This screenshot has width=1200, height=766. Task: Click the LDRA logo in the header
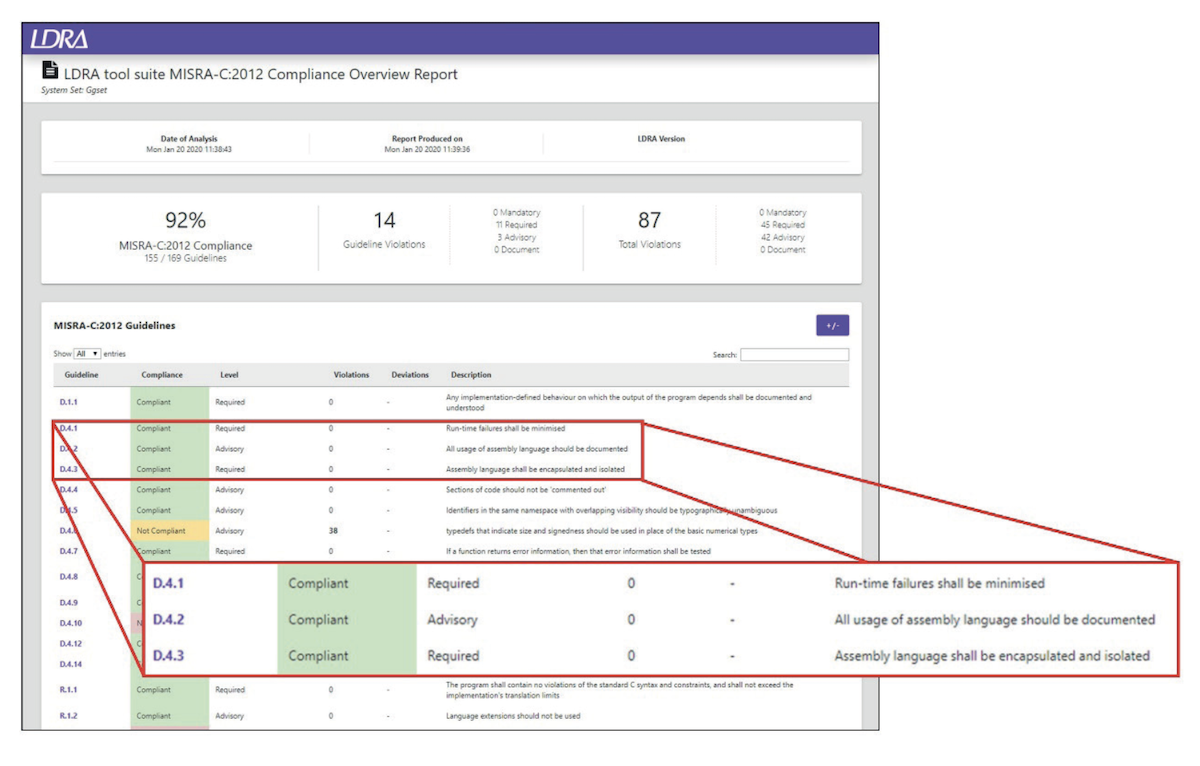[x=59, y=39]
